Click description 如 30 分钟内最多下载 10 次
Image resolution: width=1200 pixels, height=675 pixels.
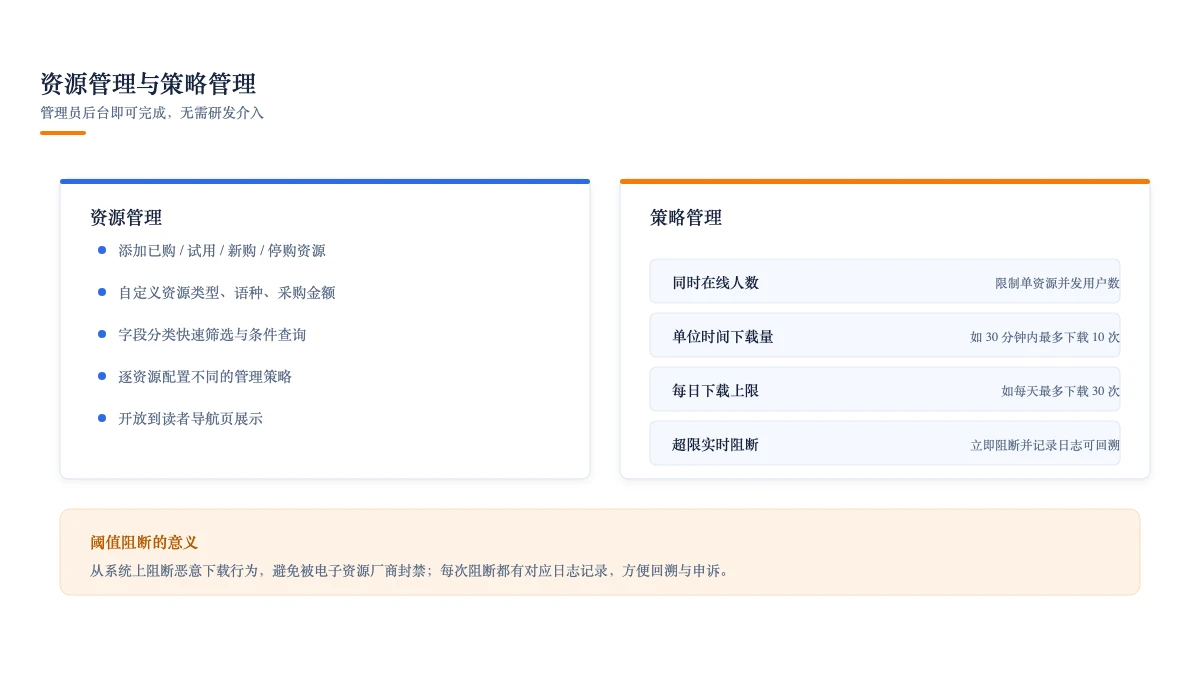1045,338
